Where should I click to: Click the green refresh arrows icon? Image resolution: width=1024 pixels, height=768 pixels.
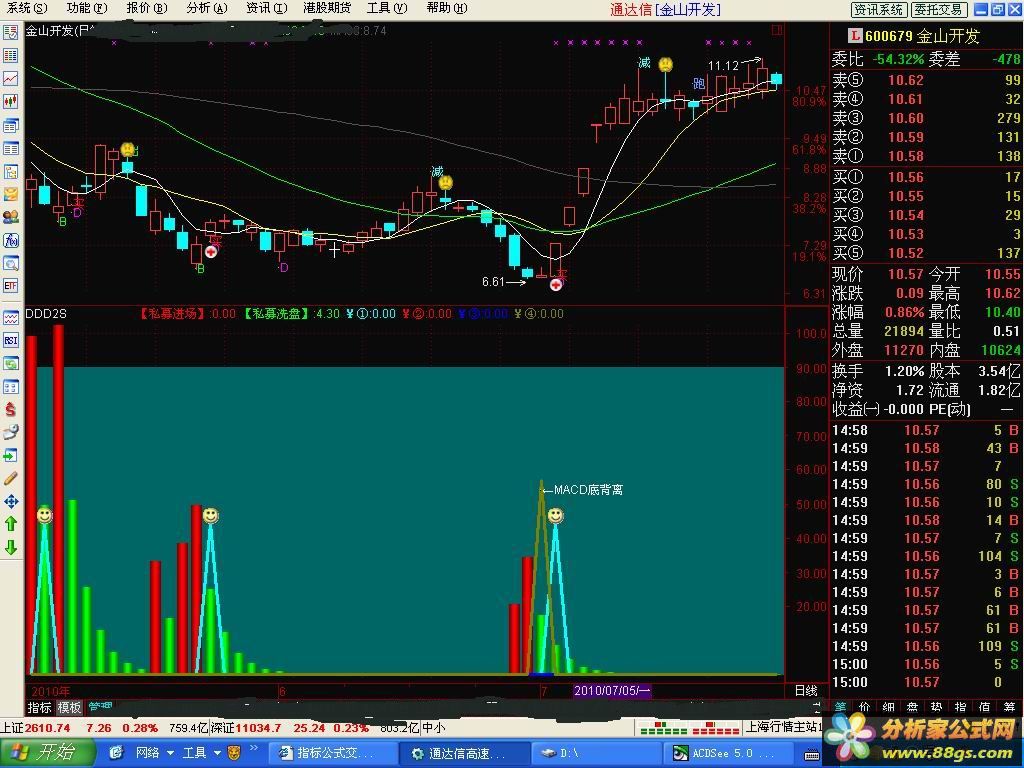[x=10, y=363]
